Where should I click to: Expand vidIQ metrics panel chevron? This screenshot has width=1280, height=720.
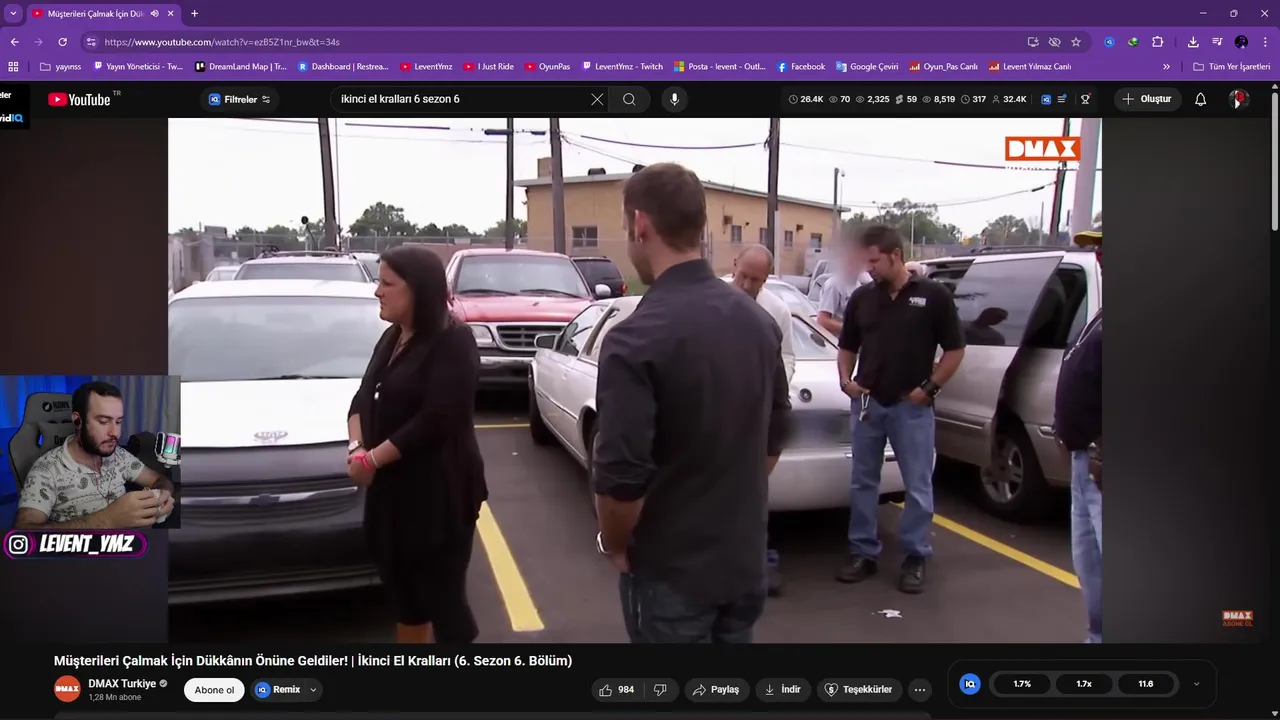pos(1196,684)
